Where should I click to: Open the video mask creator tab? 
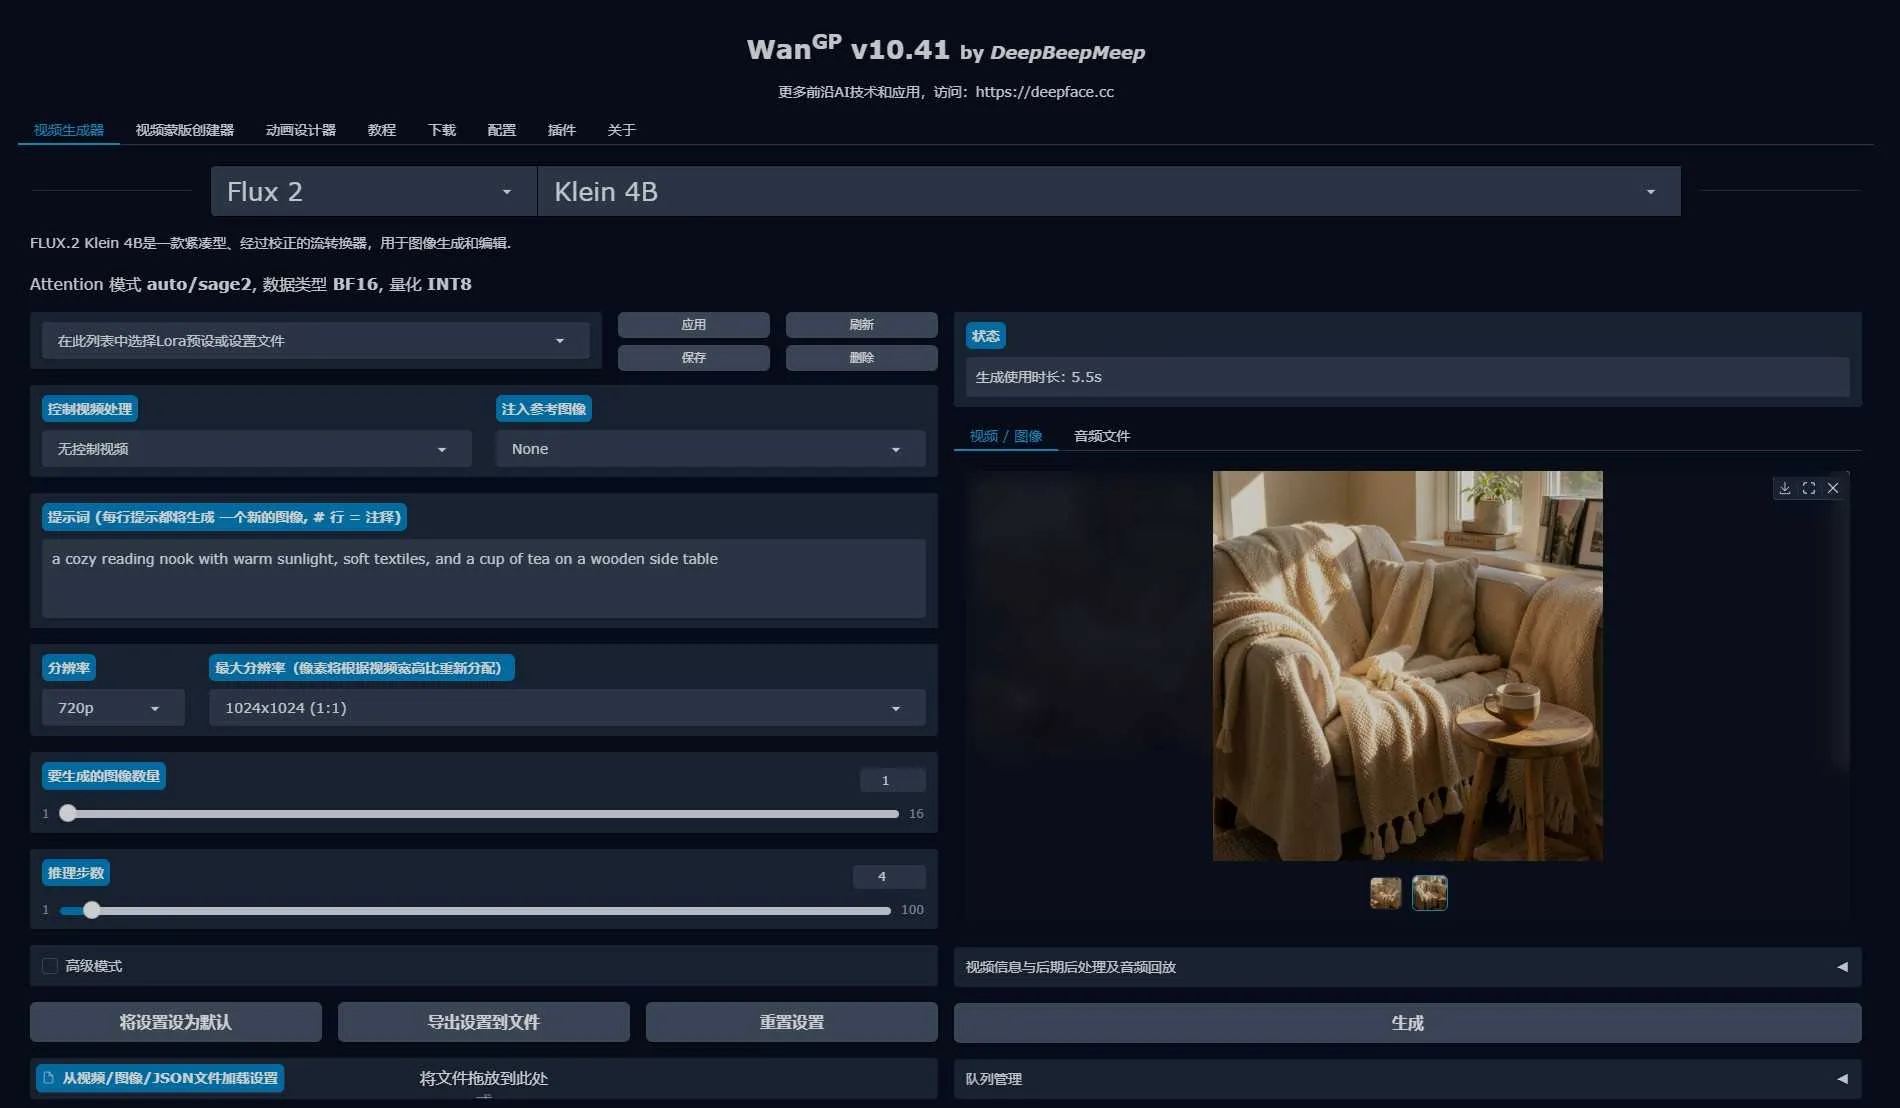(x=184, y=130)
